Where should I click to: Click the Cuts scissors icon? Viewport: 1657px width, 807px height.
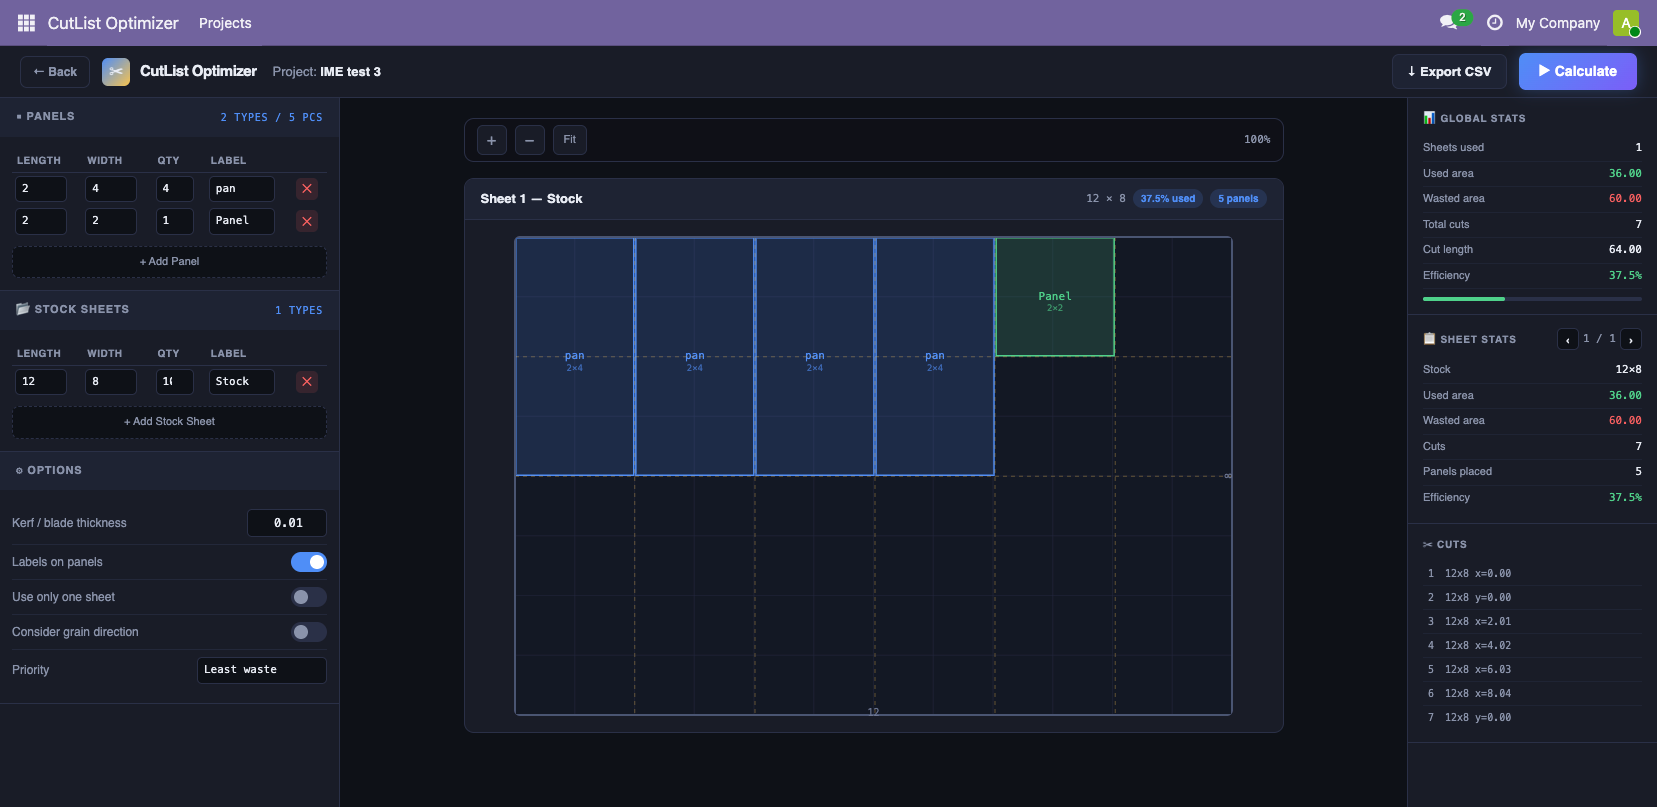tap(1428, 545)
